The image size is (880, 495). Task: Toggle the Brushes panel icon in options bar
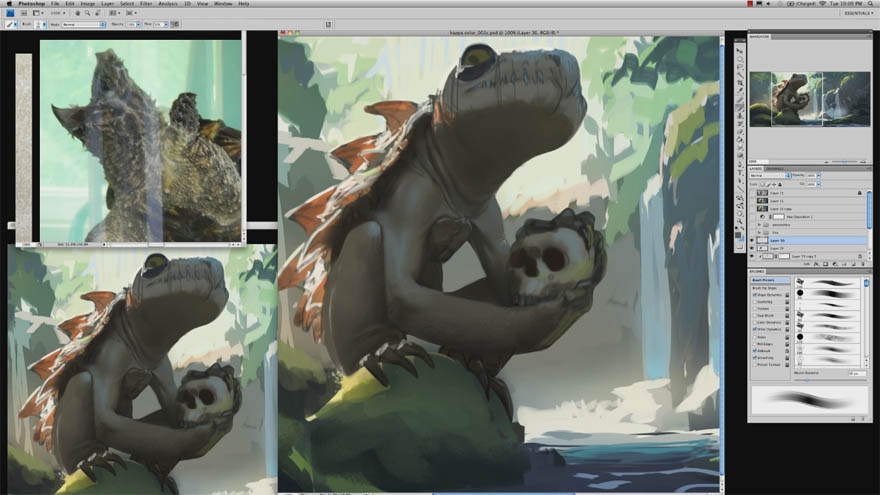tap(328, 25)
